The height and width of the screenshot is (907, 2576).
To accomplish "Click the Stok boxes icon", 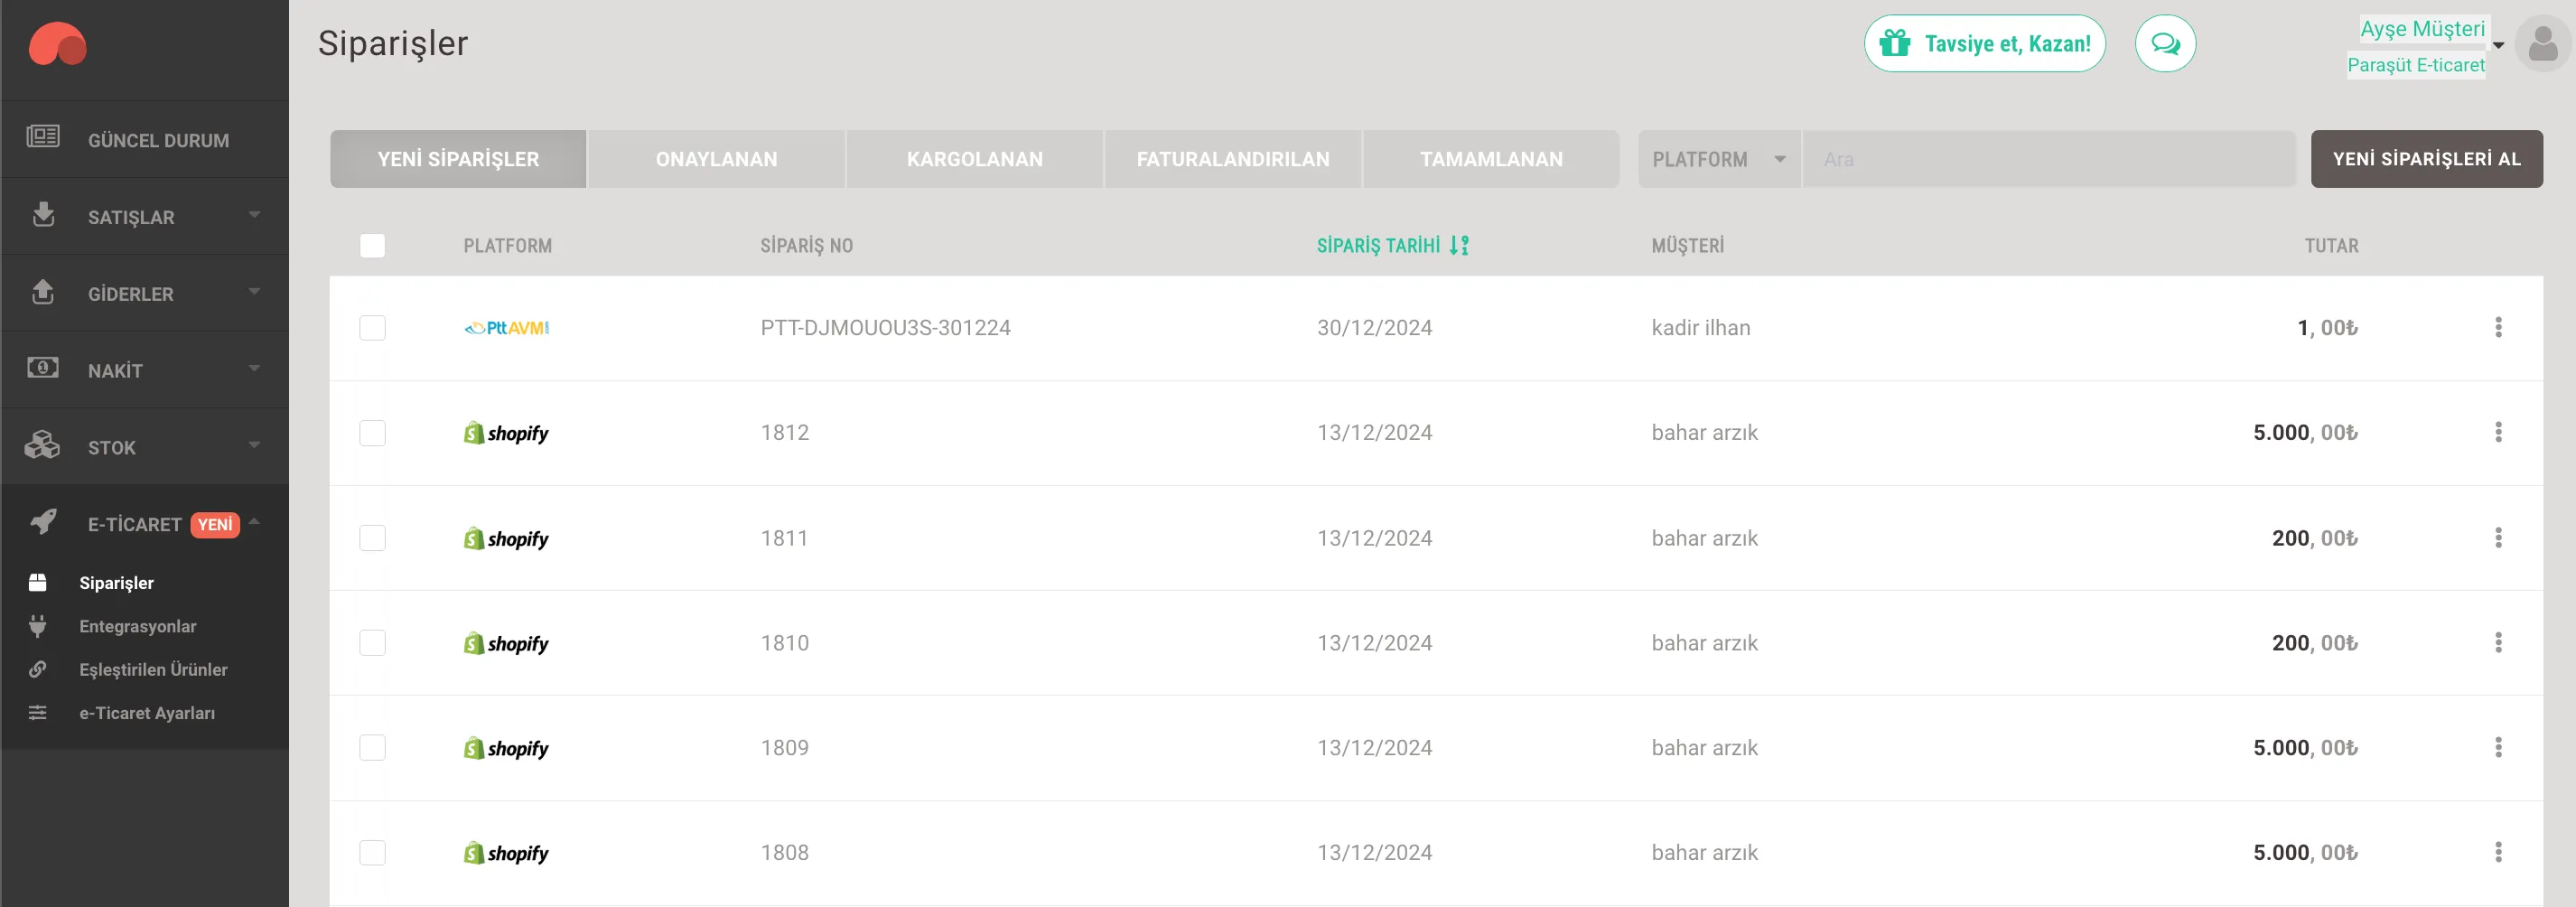I will click(42, 445).
